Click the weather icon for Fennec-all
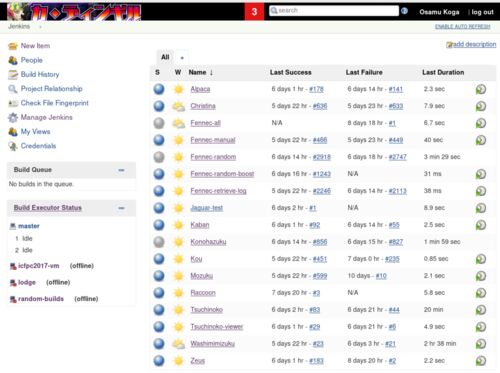500x373 pixels. tap(178, 123)
